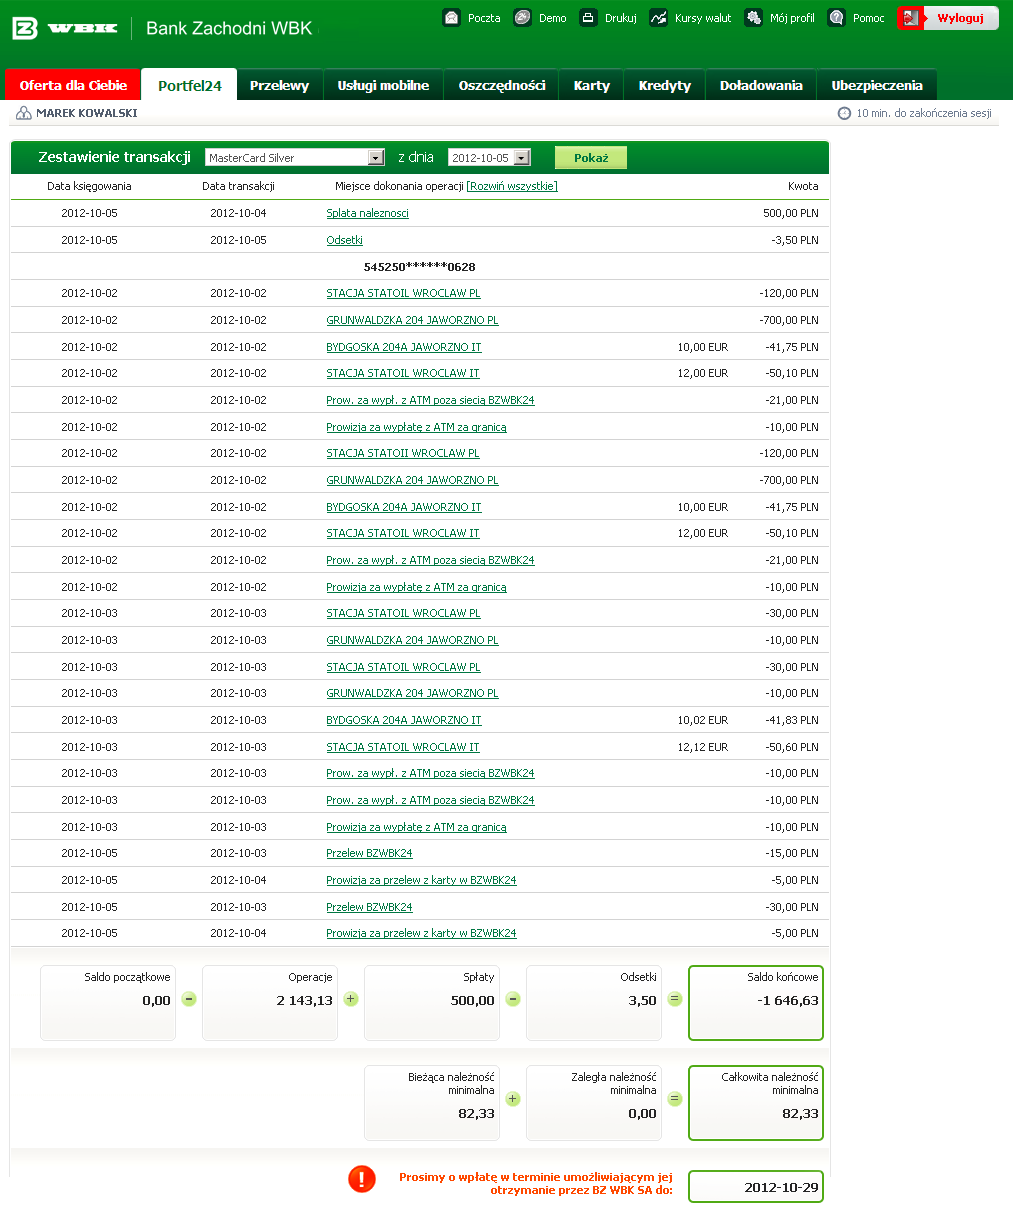Click the MAREK KOWALSKI user name
This screenshot has width=1013, height=1226.
point(87,113)
